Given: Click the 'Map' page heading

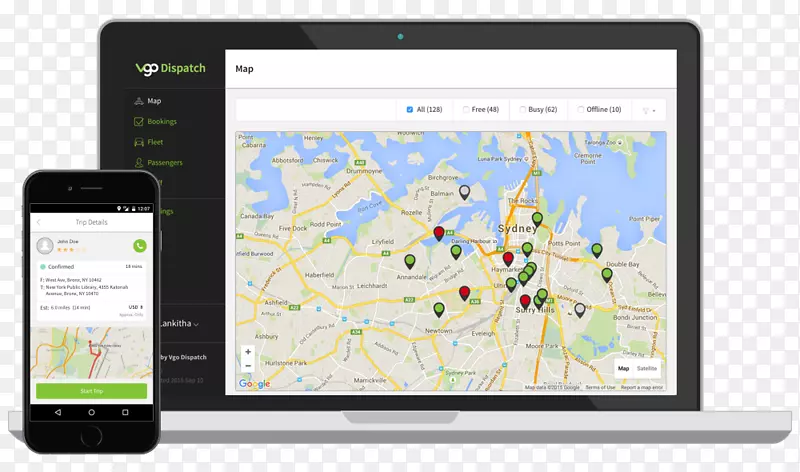Looking at the screenshot, I should [x=244, y=69].
